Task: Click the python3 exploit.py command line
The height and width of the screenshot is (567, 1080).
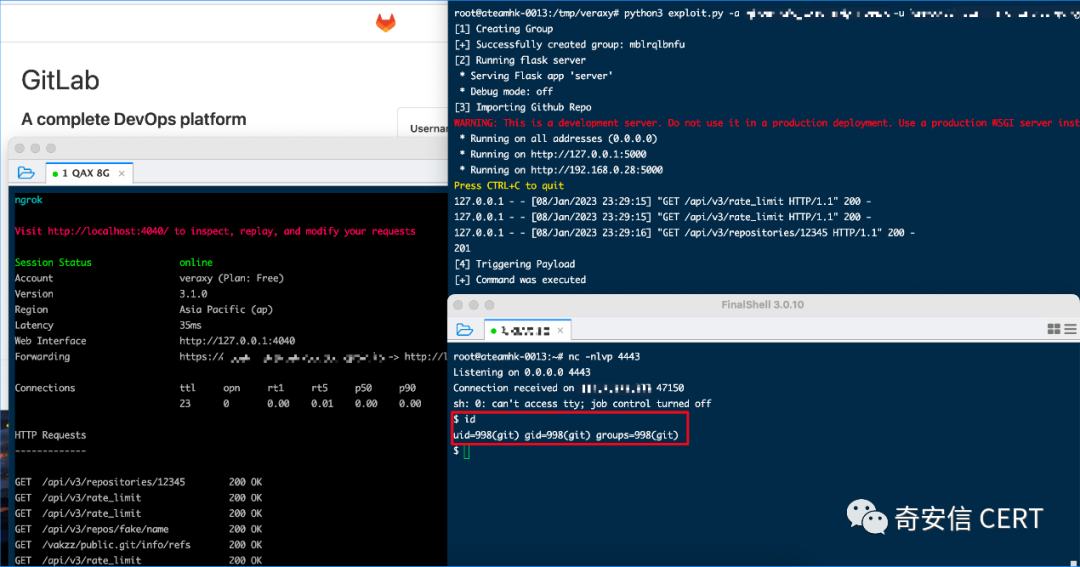Action: 767,13
